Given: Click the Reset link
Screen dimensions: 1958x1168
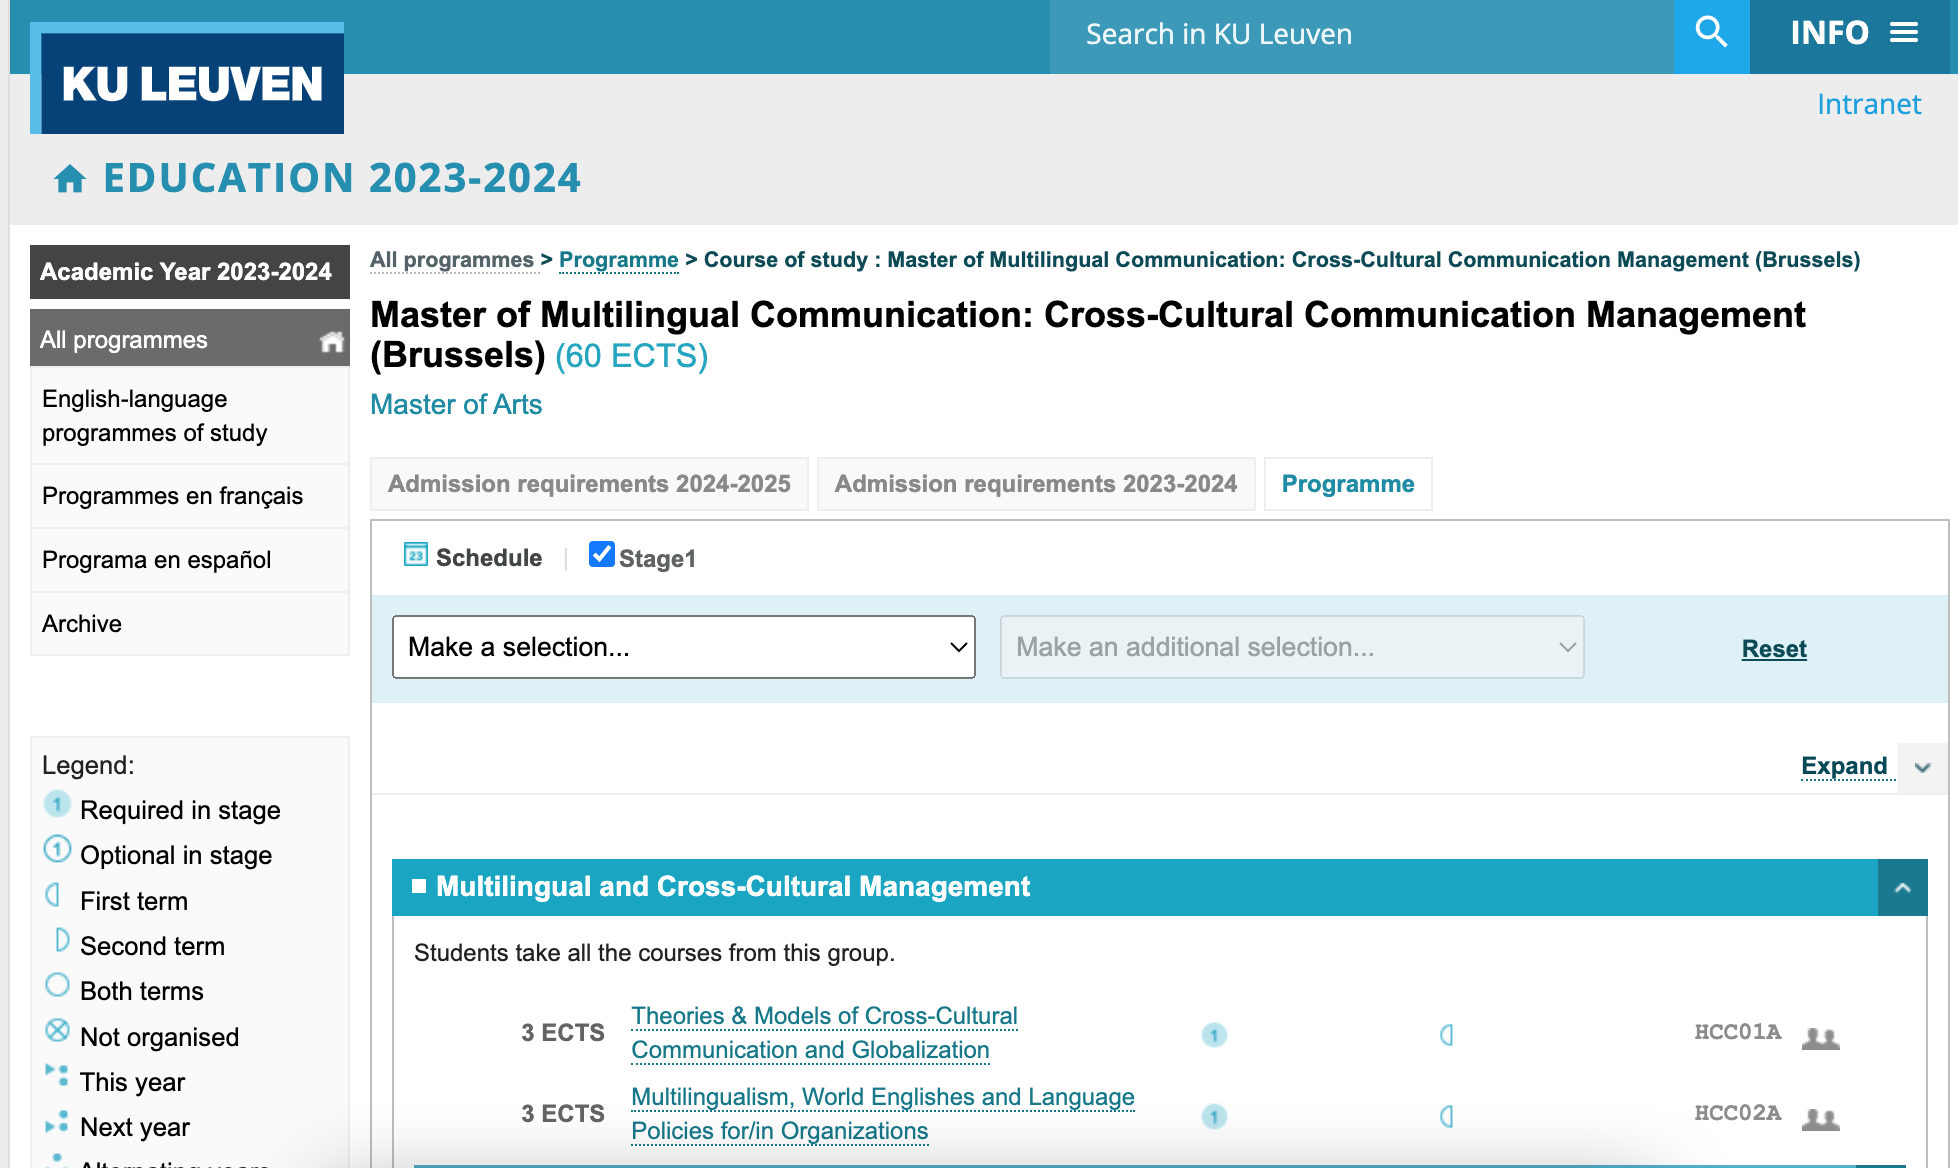Looking at the screenshot, I should tap(1773, 649).
